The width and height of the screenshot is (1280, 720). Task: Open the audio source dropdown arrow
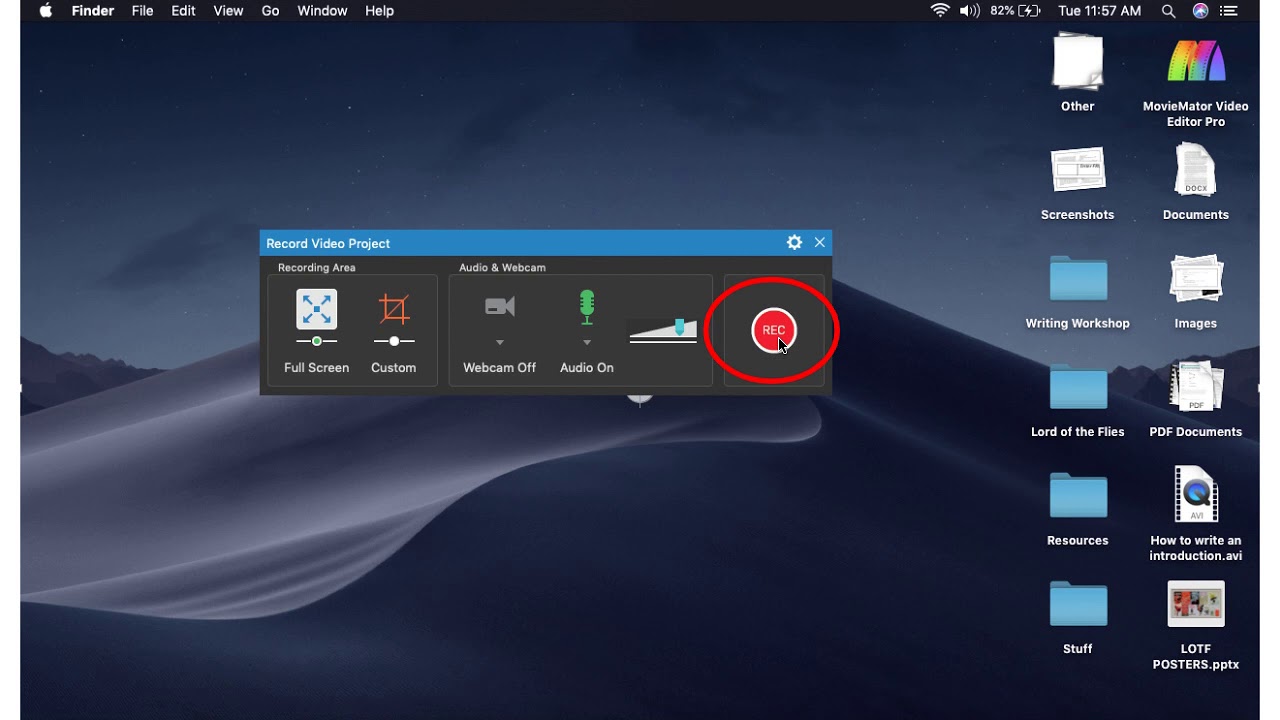tap(587, 343)
